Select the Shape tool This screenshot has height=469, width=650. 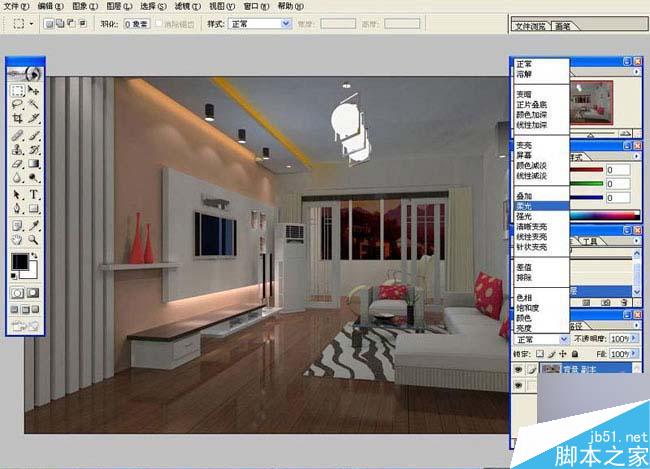click(x=34, y=208)
